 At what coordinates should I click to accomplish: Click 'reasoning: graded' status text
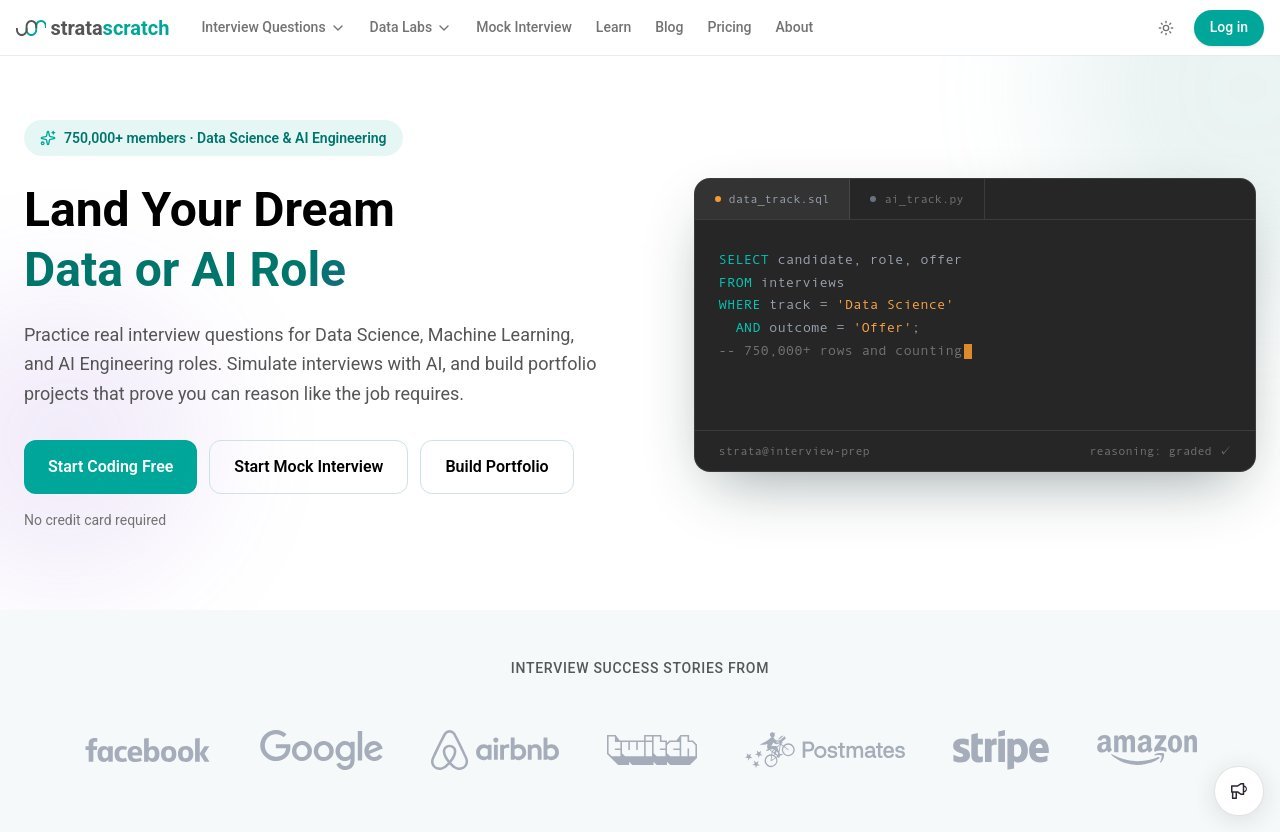pyautogui.click(x=1160, y=451)
